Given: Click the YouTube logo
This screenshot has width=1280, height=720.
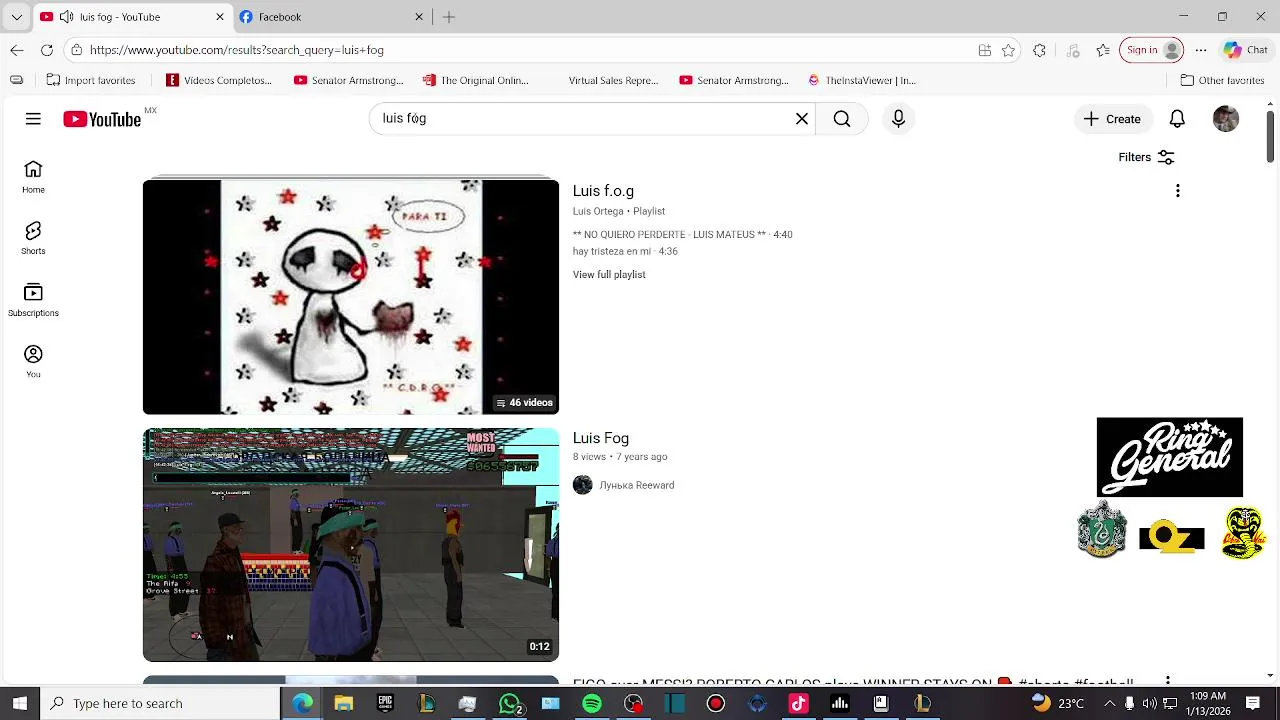Looking at the screenshot, I should tap(102, 119).
